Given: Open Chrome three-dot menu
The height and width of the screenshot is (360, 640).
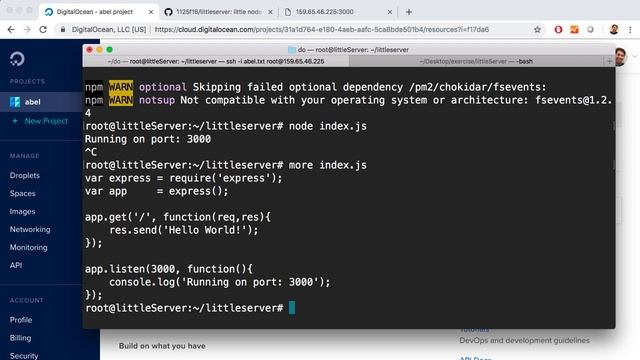Looking at the screenshot, I should point(630,29).
